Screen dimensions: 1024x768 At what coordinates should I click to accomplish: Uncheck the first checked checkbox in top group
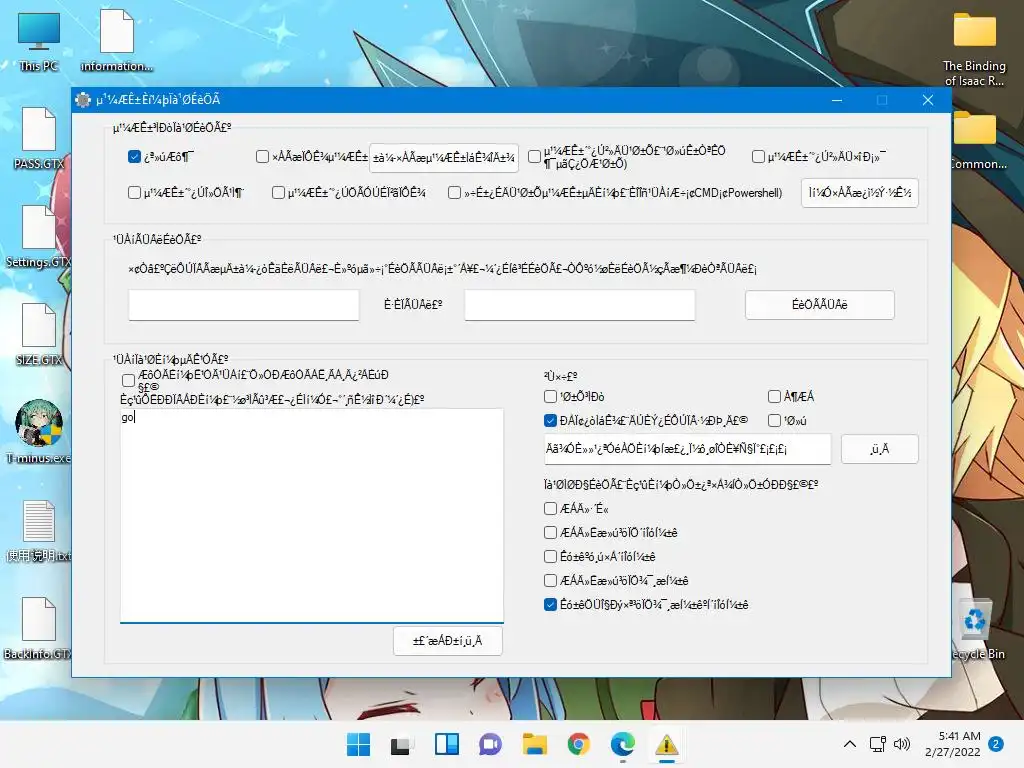(x=135, y=157)
